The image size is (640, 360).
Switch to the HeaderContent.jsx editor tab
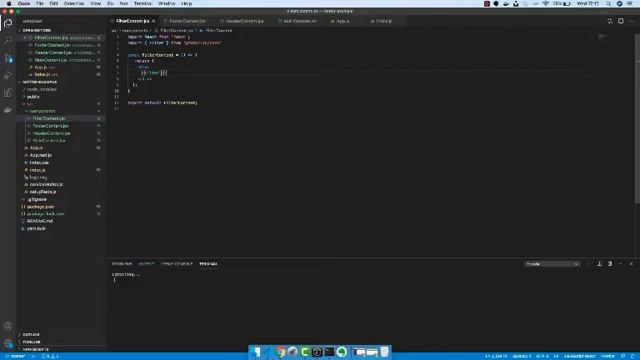(244, 21)
